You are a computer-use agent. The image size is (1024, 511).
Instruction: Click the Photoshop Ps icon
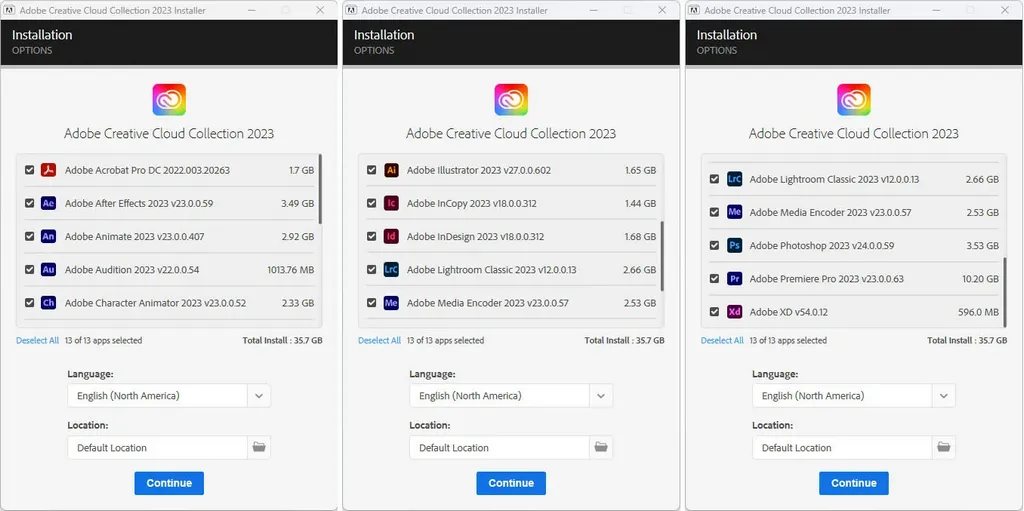click(x=734, y=246)
